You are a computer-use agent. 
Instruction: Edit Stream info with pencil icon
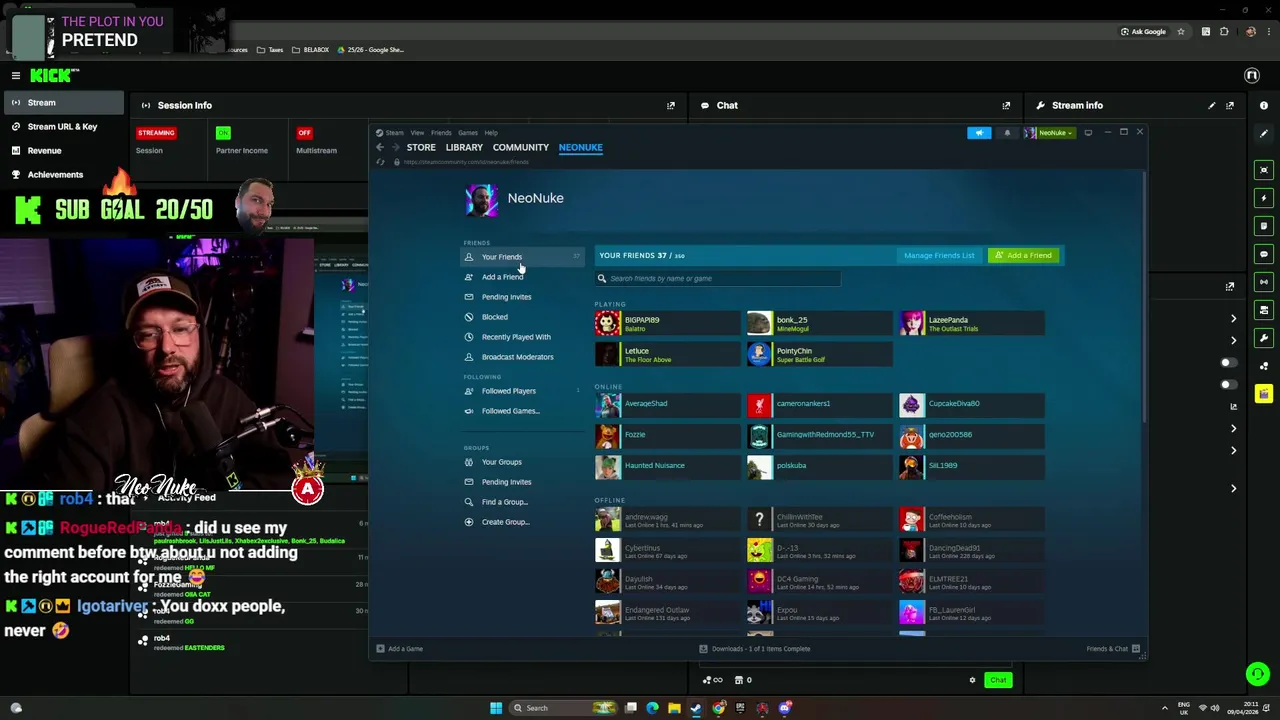pyautogui.click(x=1212, y=105)
